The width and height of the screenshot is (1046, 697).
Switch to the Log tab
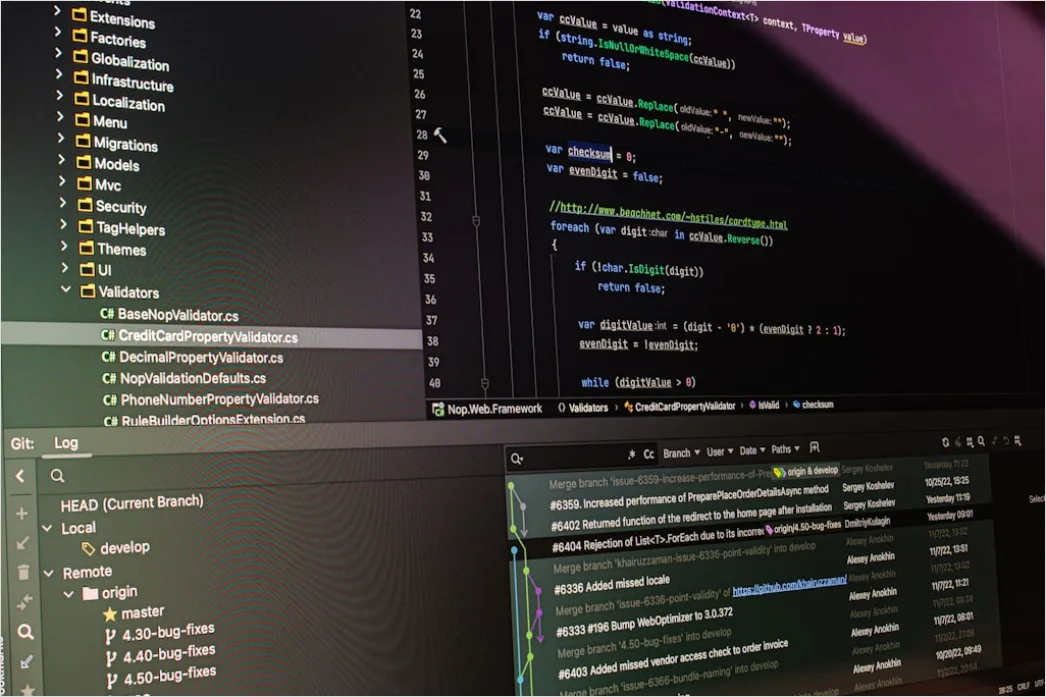point(66,443)
